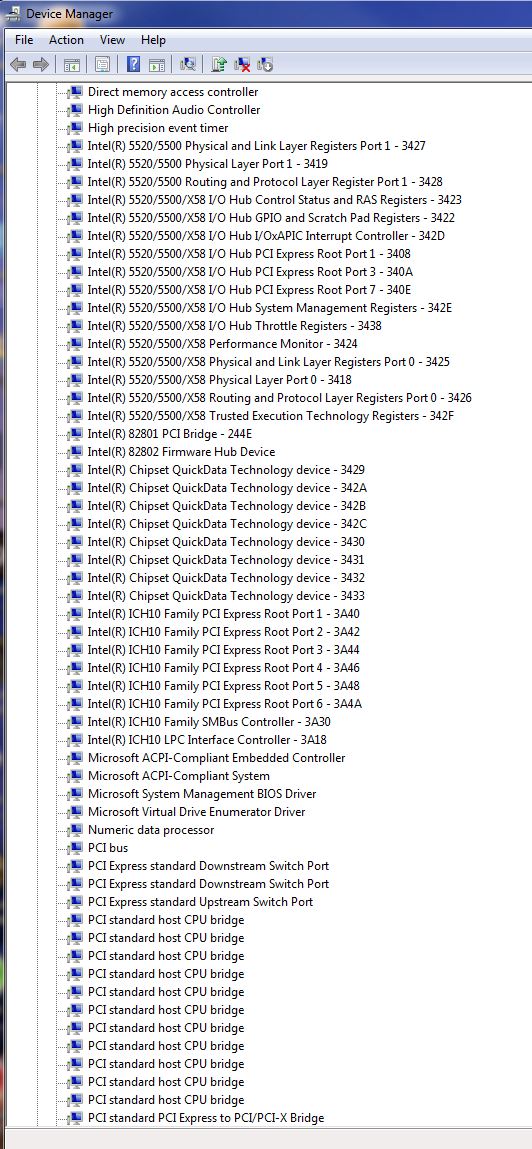Click the icon beside High precision event timer
This screenshot has height=1149, width=532.
(x=75, y=128)
